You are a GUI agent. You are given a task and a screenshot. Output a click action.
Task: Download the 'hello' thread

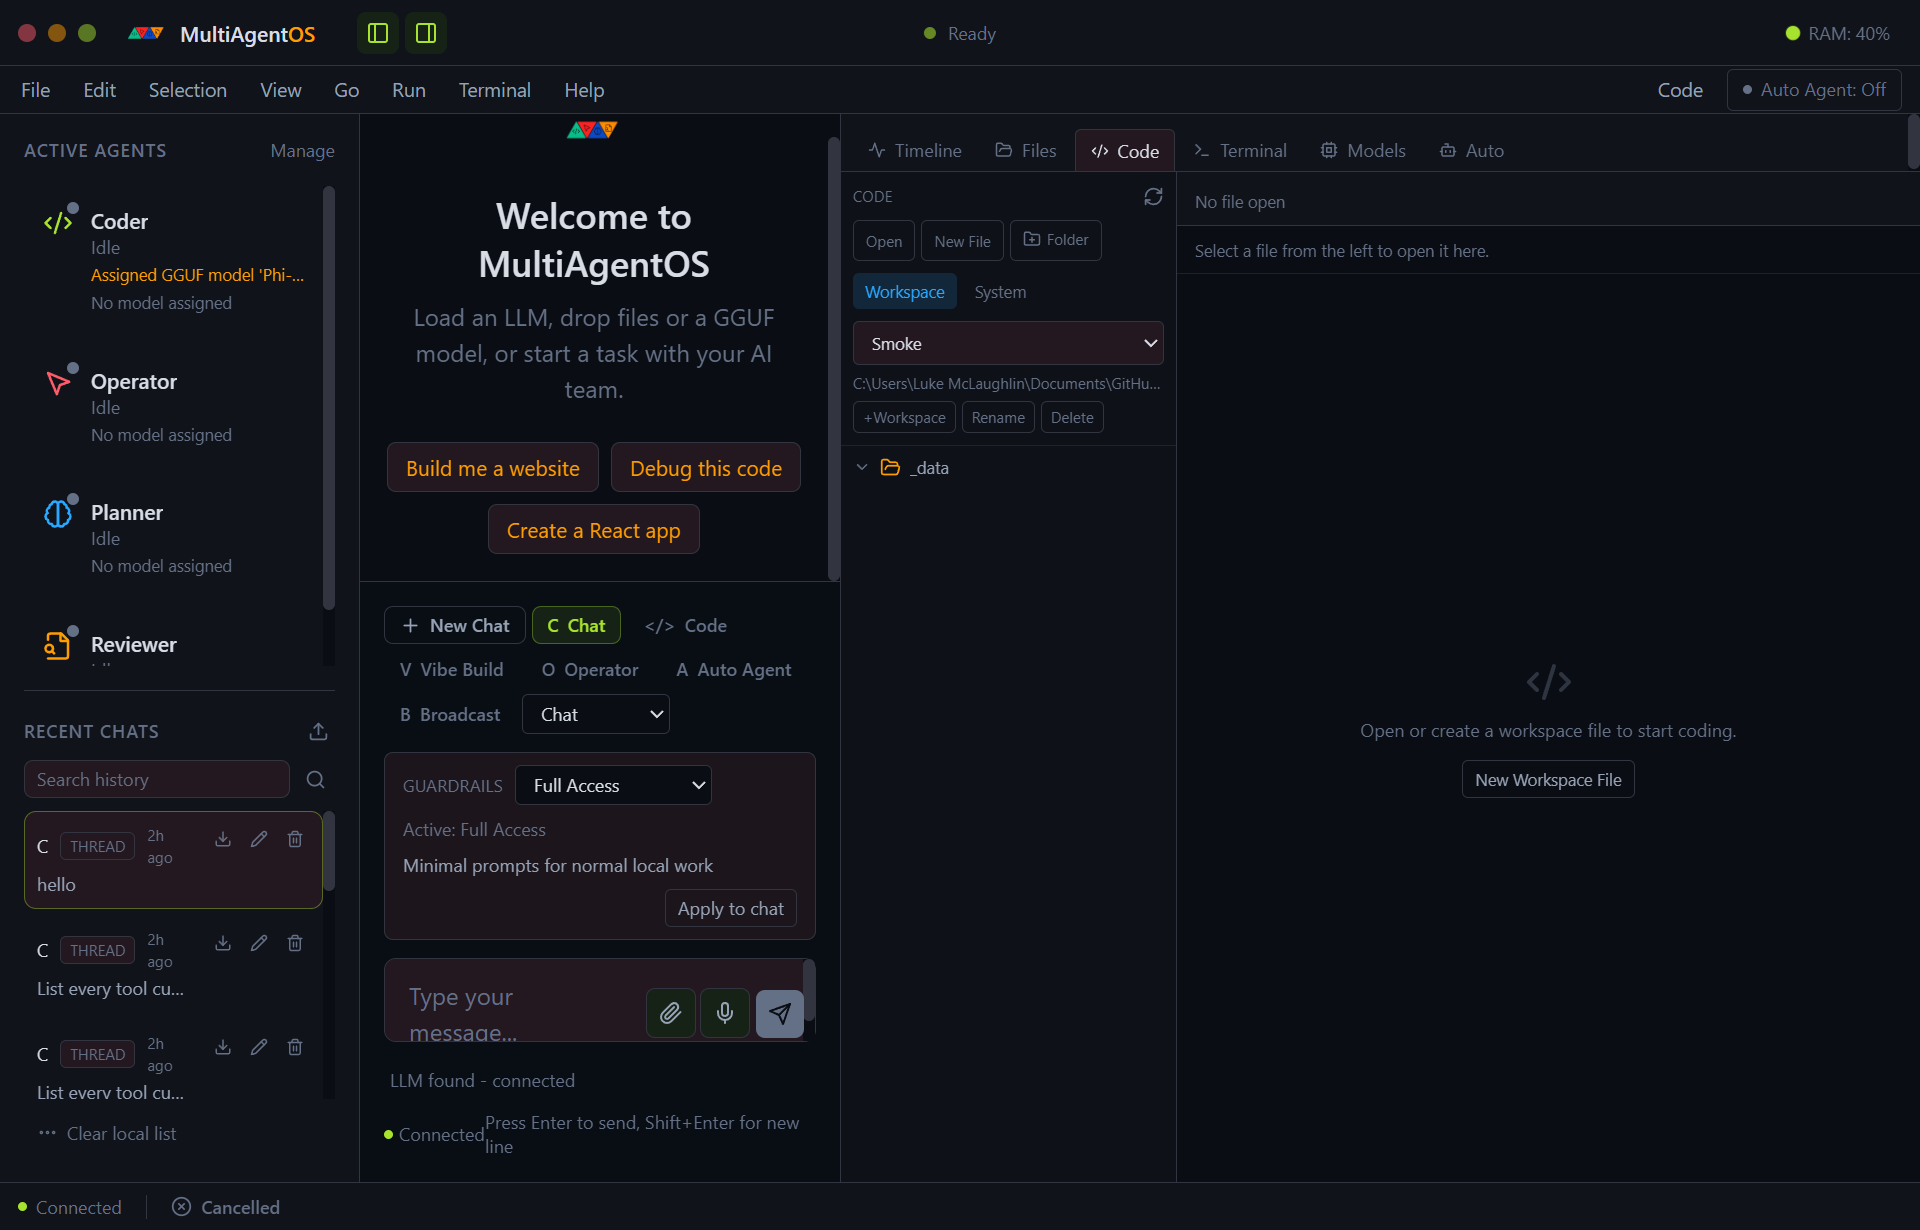point(223,839)
